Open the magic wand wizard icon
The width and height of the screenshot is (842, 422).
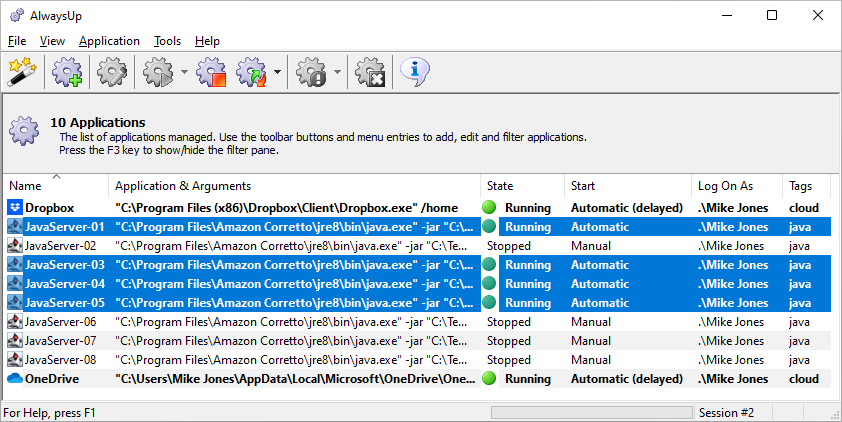22,72
